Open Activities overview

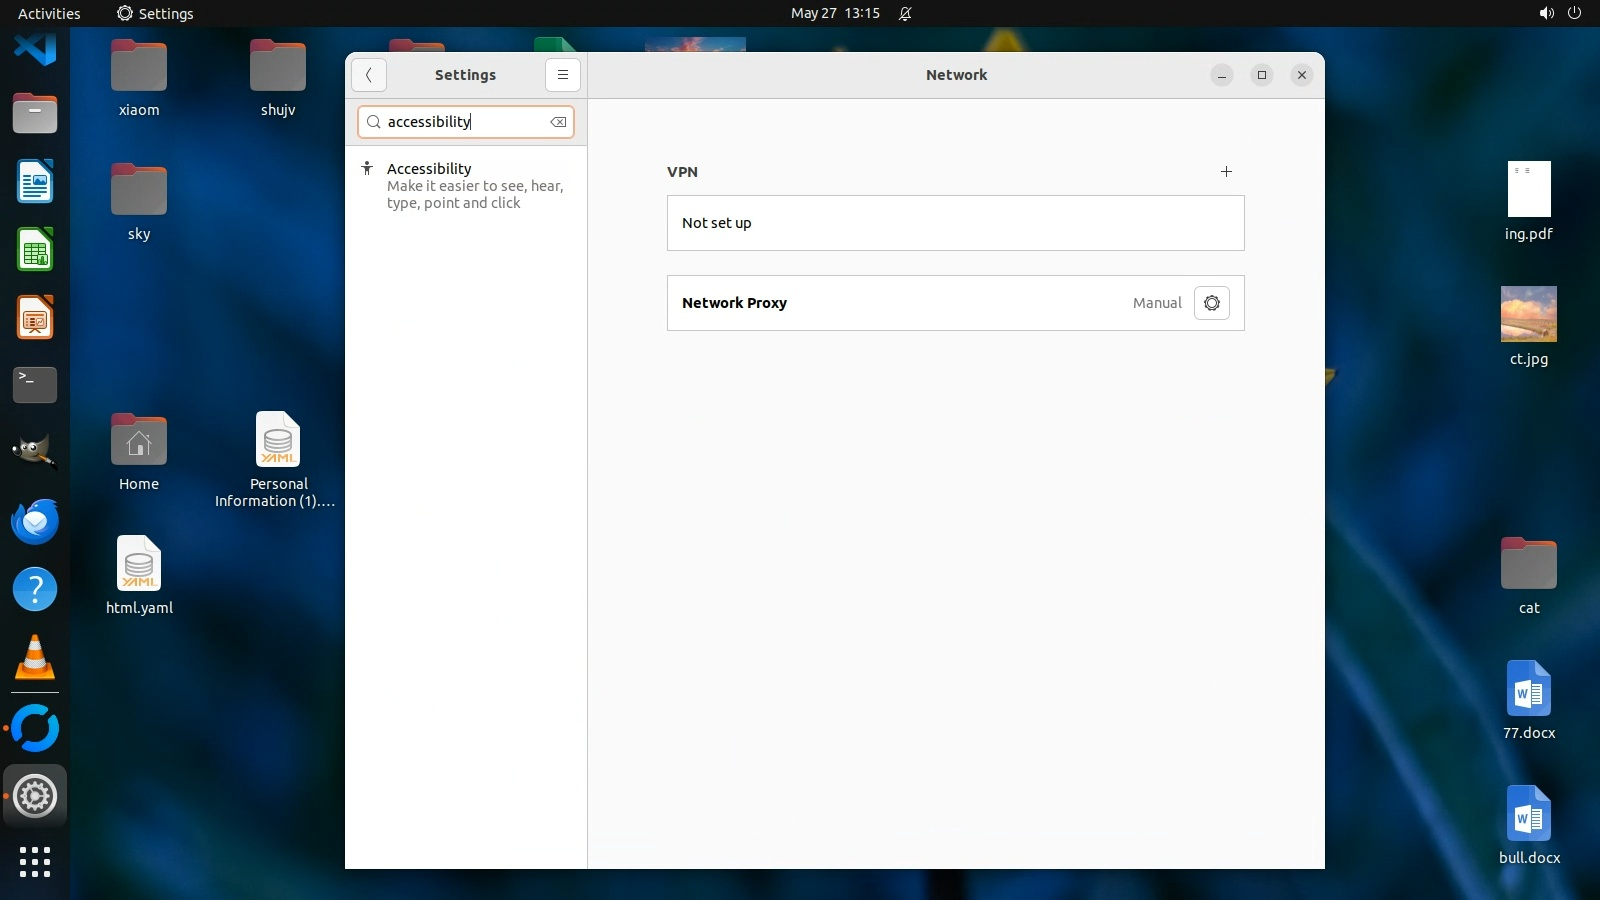pos(49,13)
